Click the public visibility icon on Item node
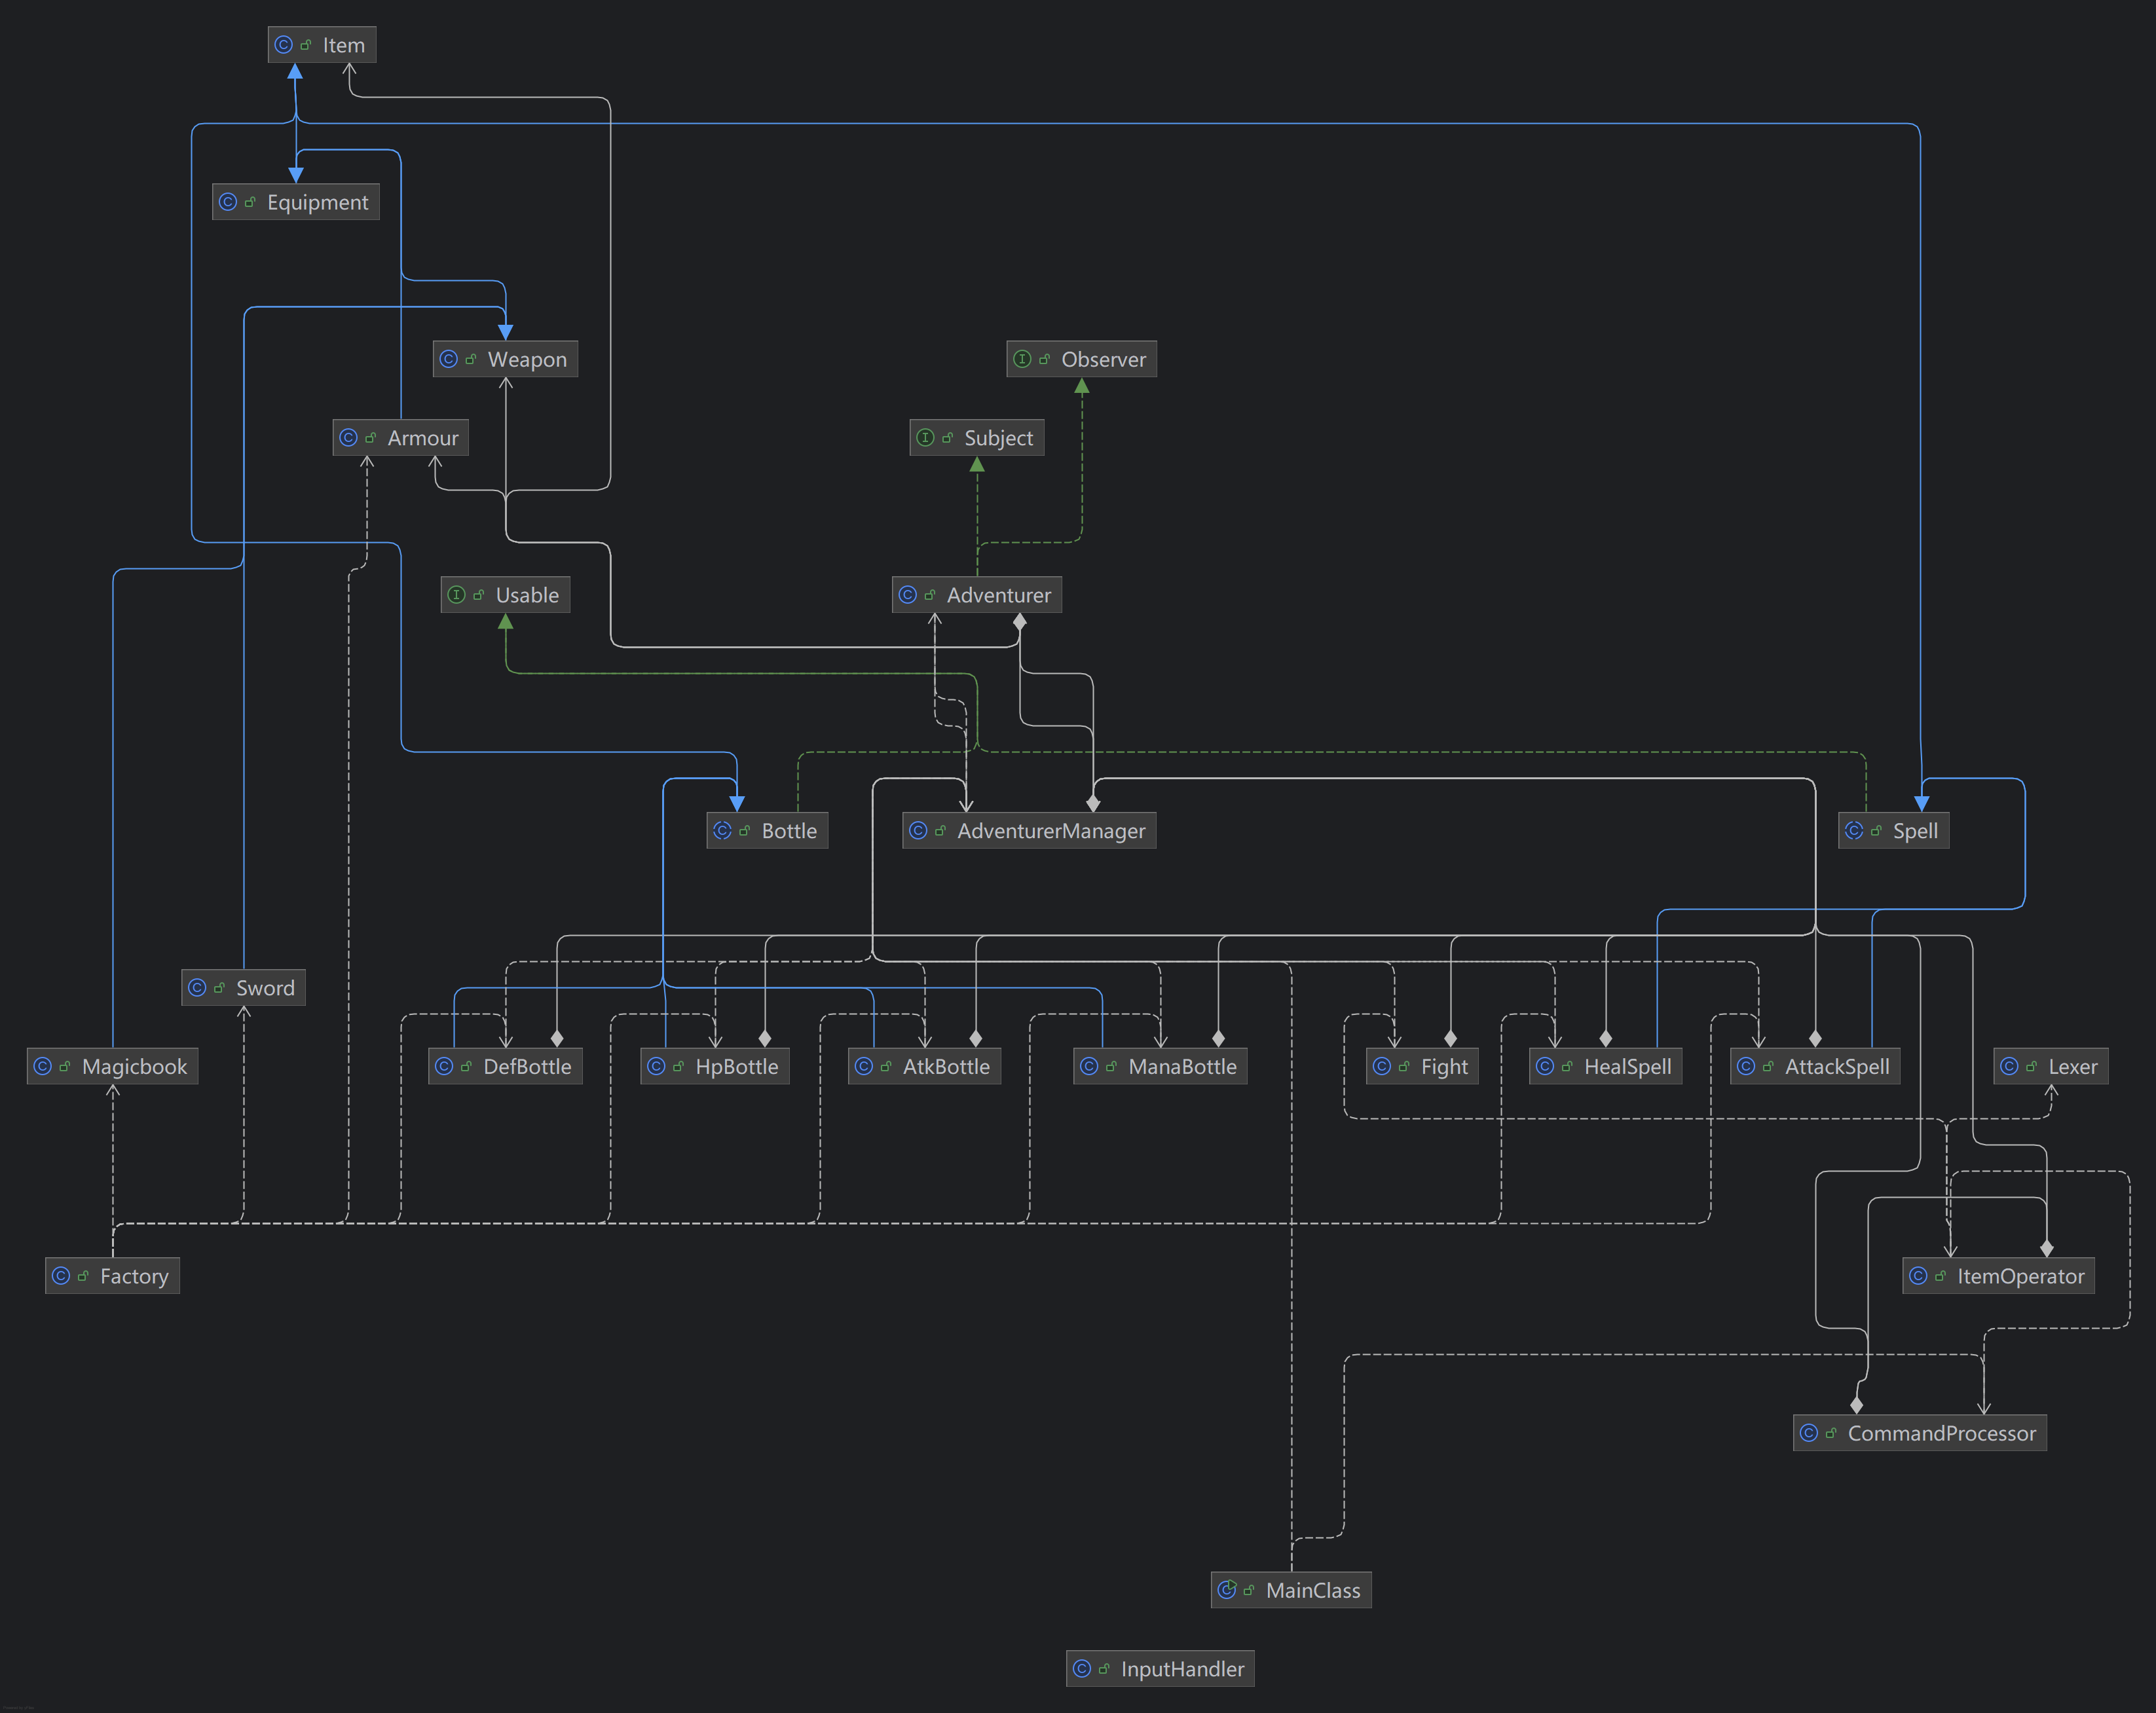This screenshot has height=1713, width=2156. tap(306, 45)
